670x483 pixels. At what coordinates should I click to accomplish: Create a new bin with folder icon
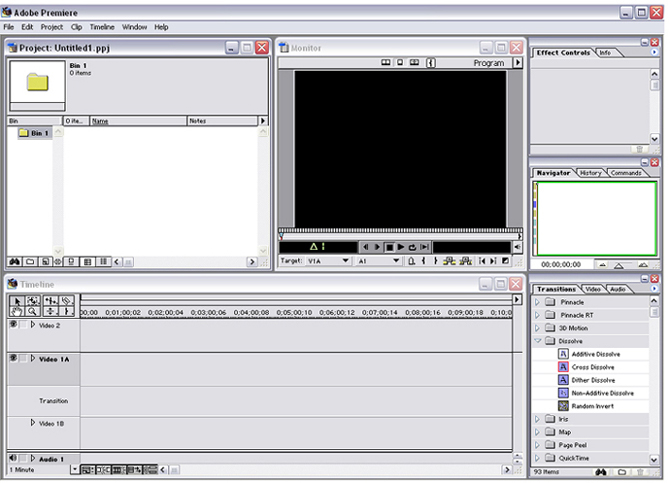coord(30,262)
